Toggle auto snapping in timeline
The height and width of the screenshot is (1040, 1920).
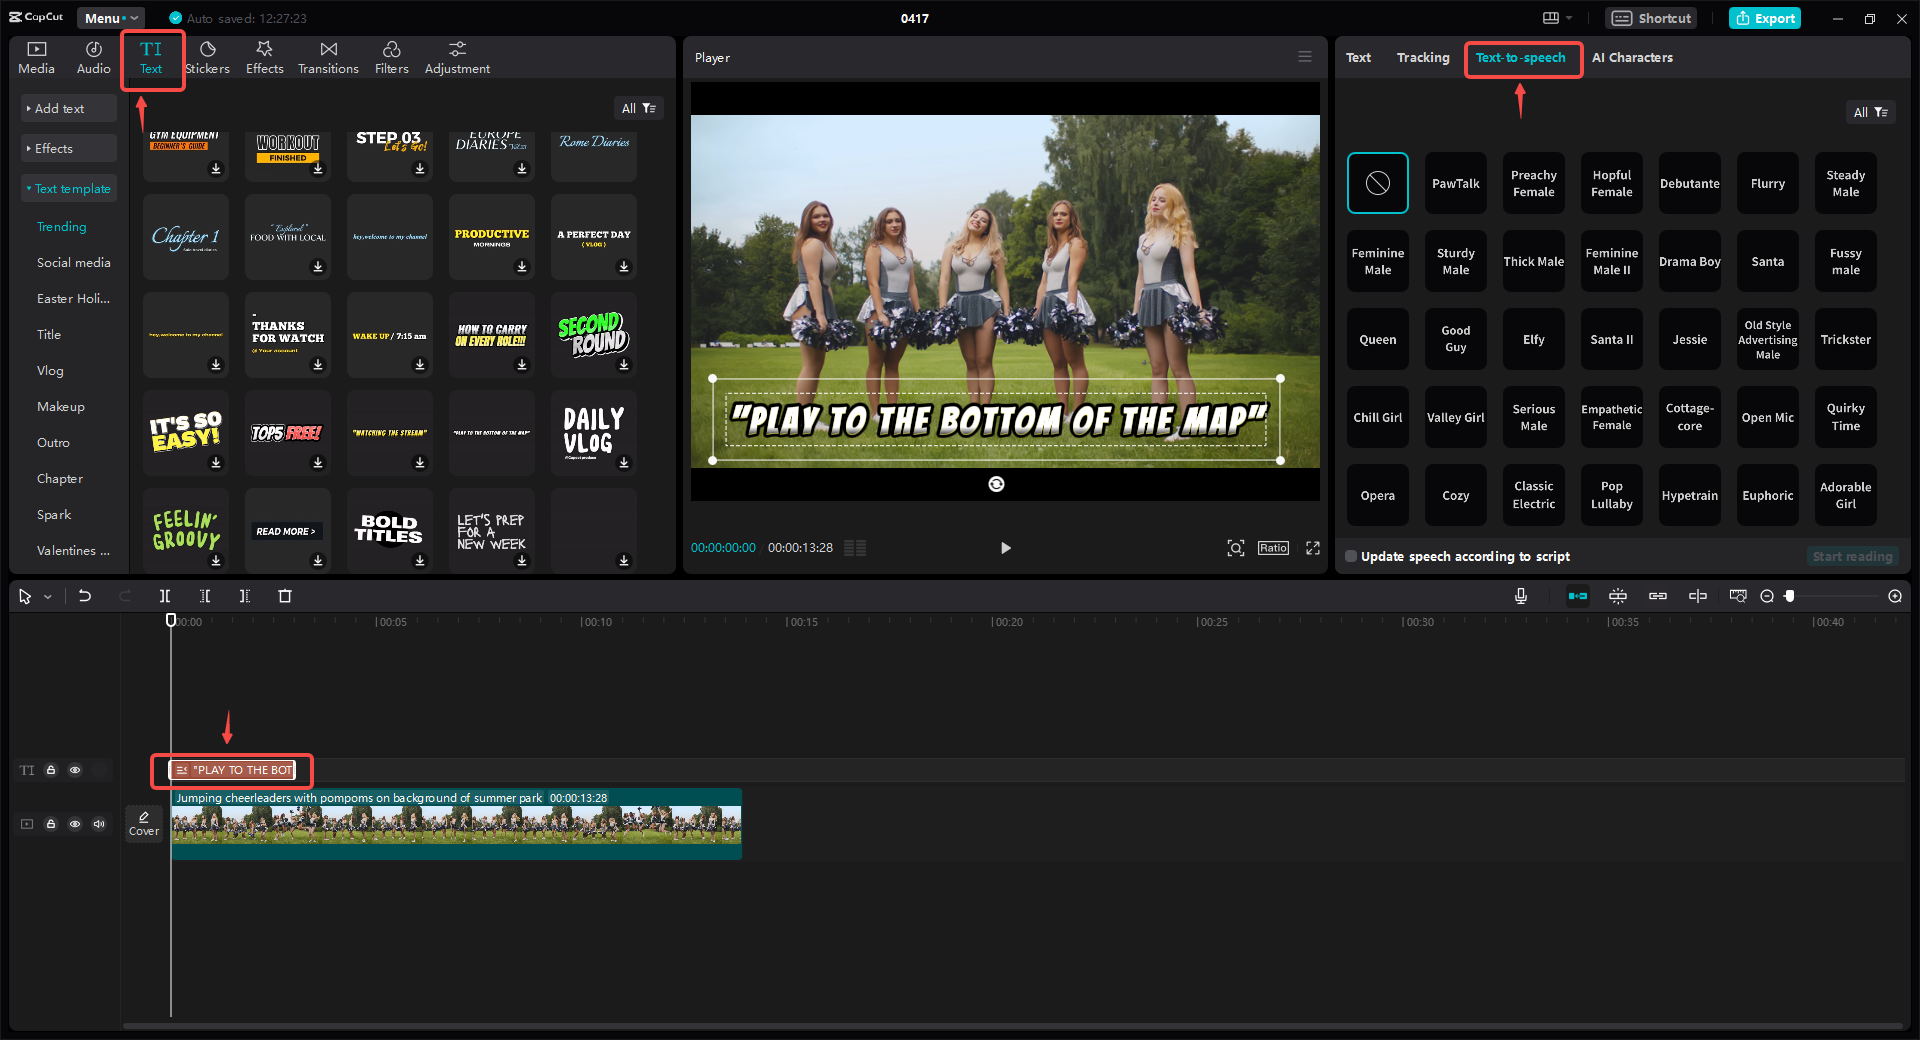click(x=1618, y=596)
